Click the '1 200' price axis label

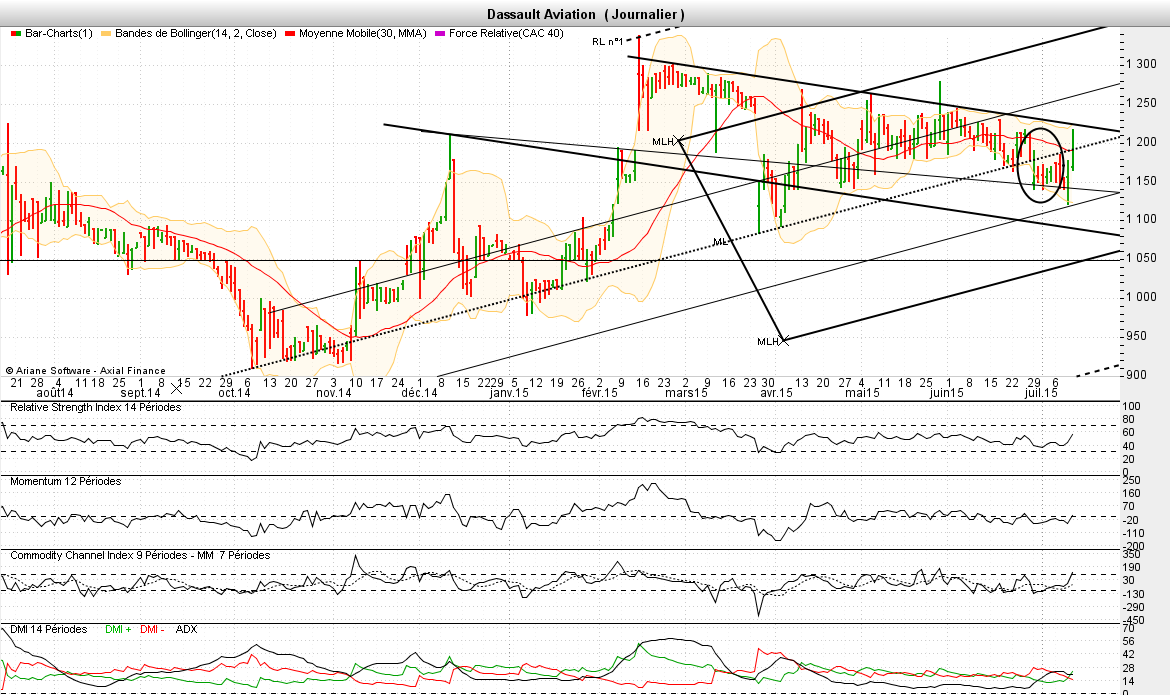pos(1142,142)
